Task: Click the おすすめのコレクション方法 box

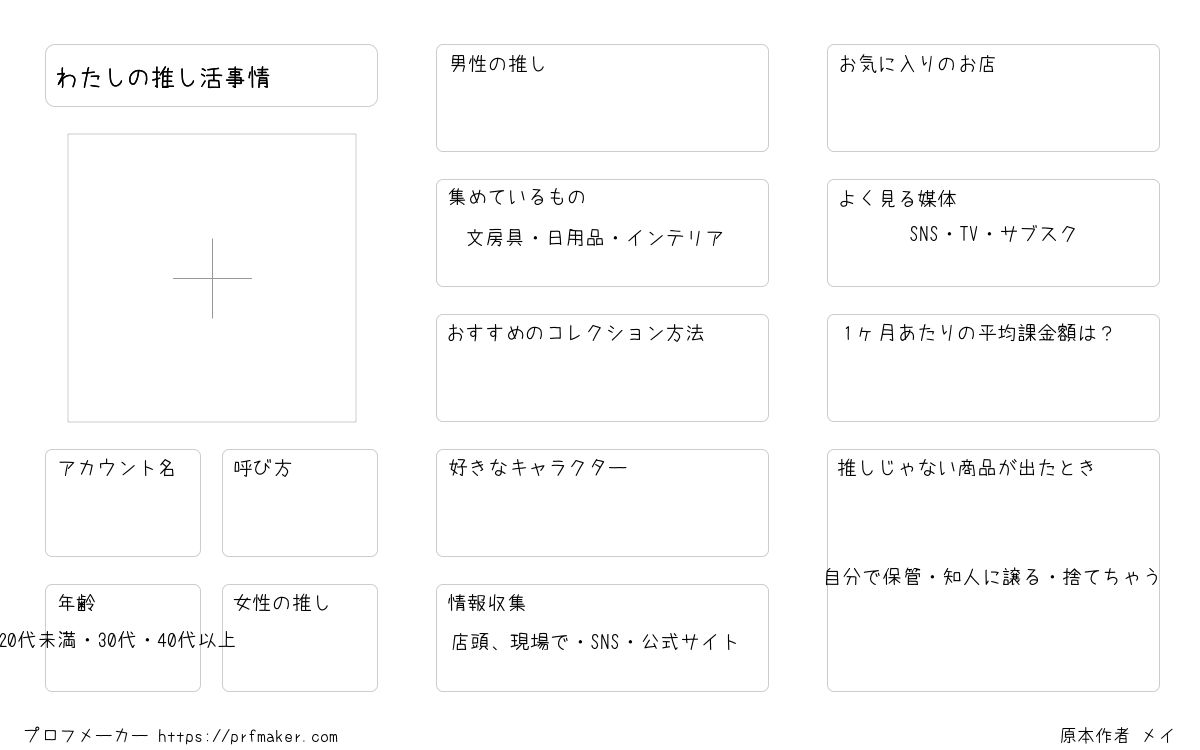Action: pos(602,368)
